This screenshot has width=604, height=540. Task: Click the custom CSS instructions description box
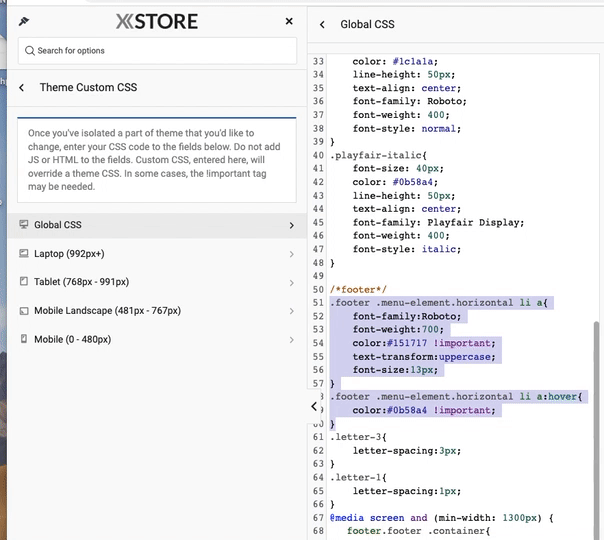[157, 160]
